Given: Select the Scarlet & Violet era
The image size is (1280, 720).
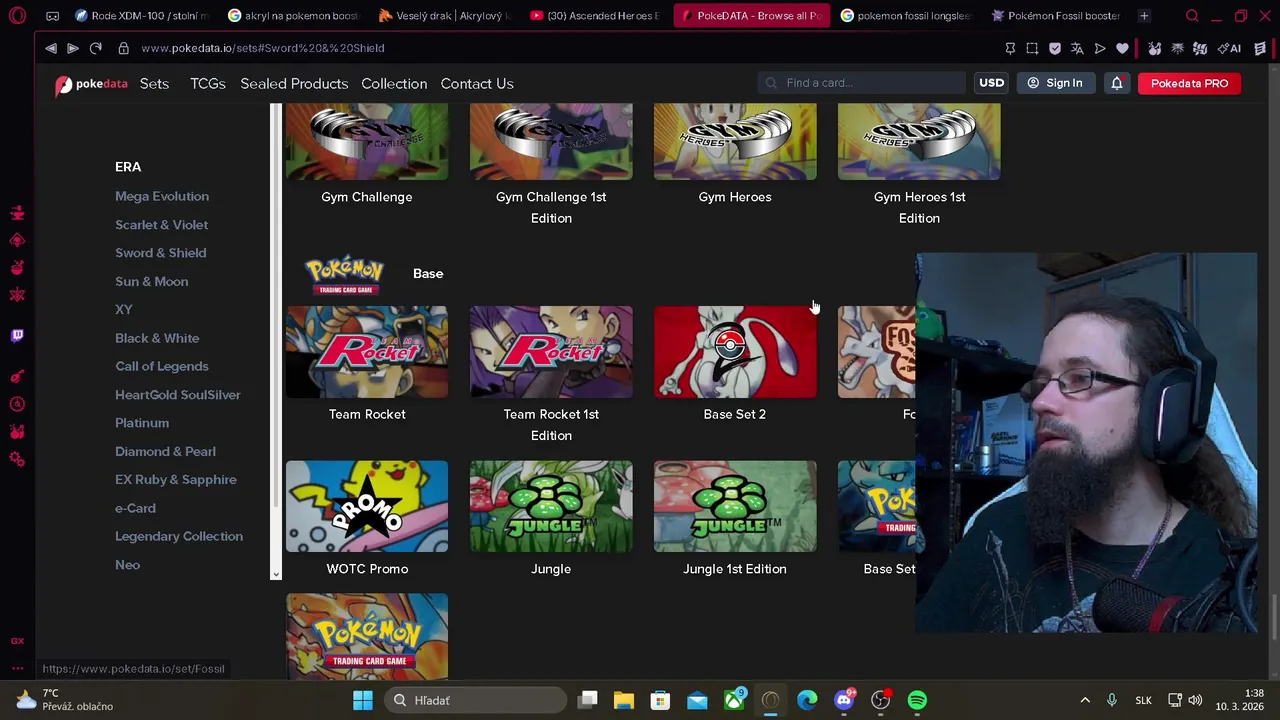Looking at the screenshot, I should [162, 225].
